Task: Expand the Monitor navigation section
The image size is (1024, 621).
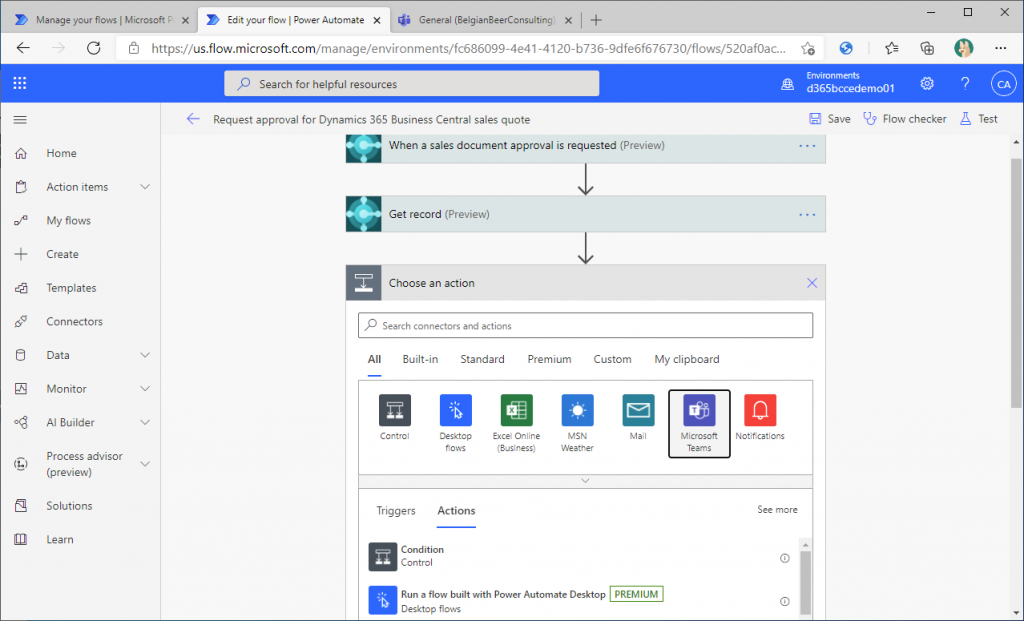Action: [145, 389]
